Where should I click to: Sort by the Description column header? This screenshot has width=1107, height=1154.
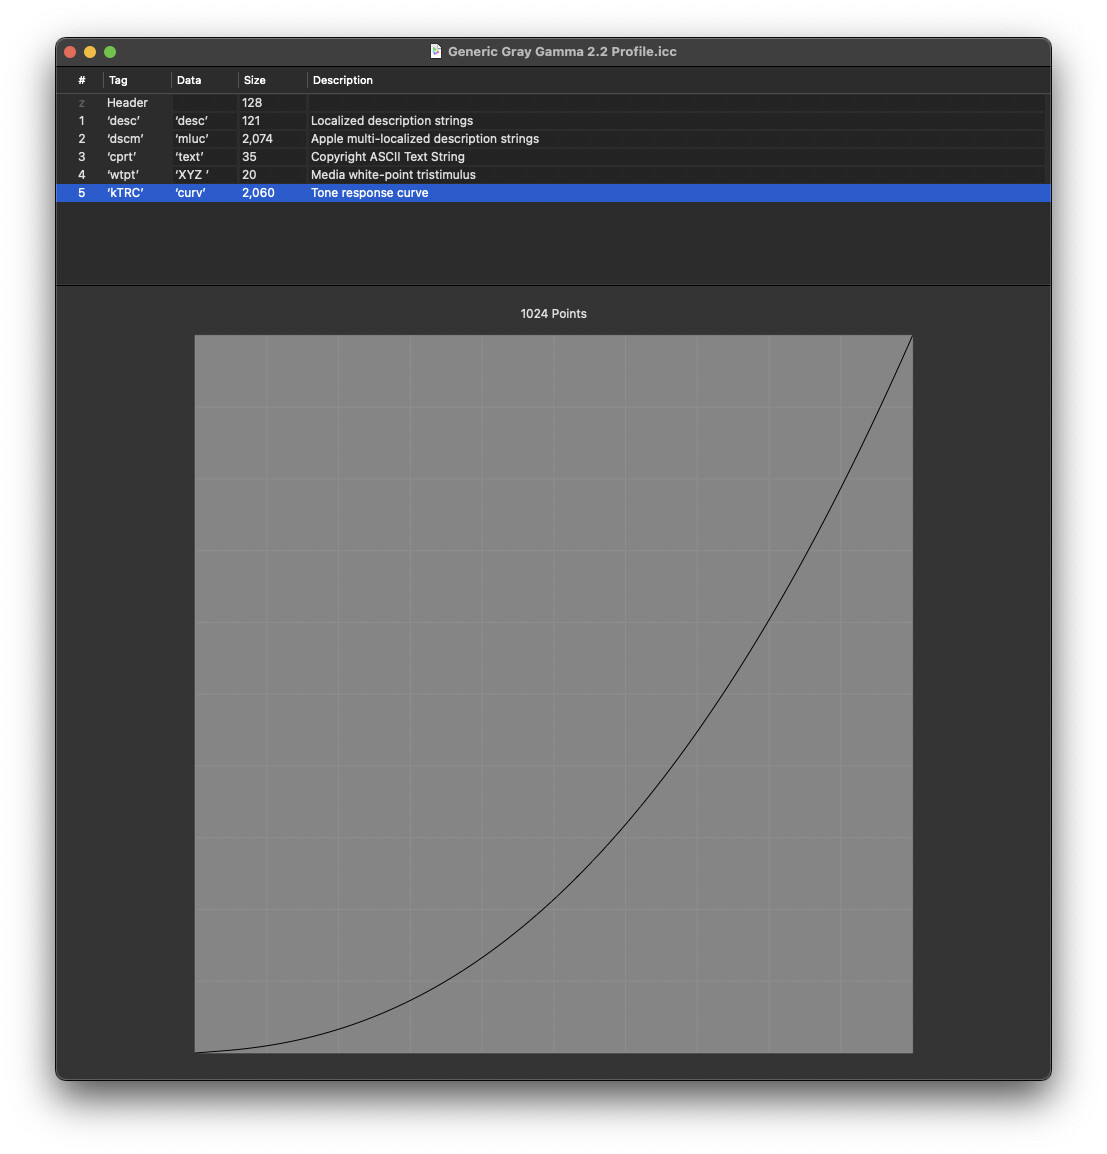(678, 80)
